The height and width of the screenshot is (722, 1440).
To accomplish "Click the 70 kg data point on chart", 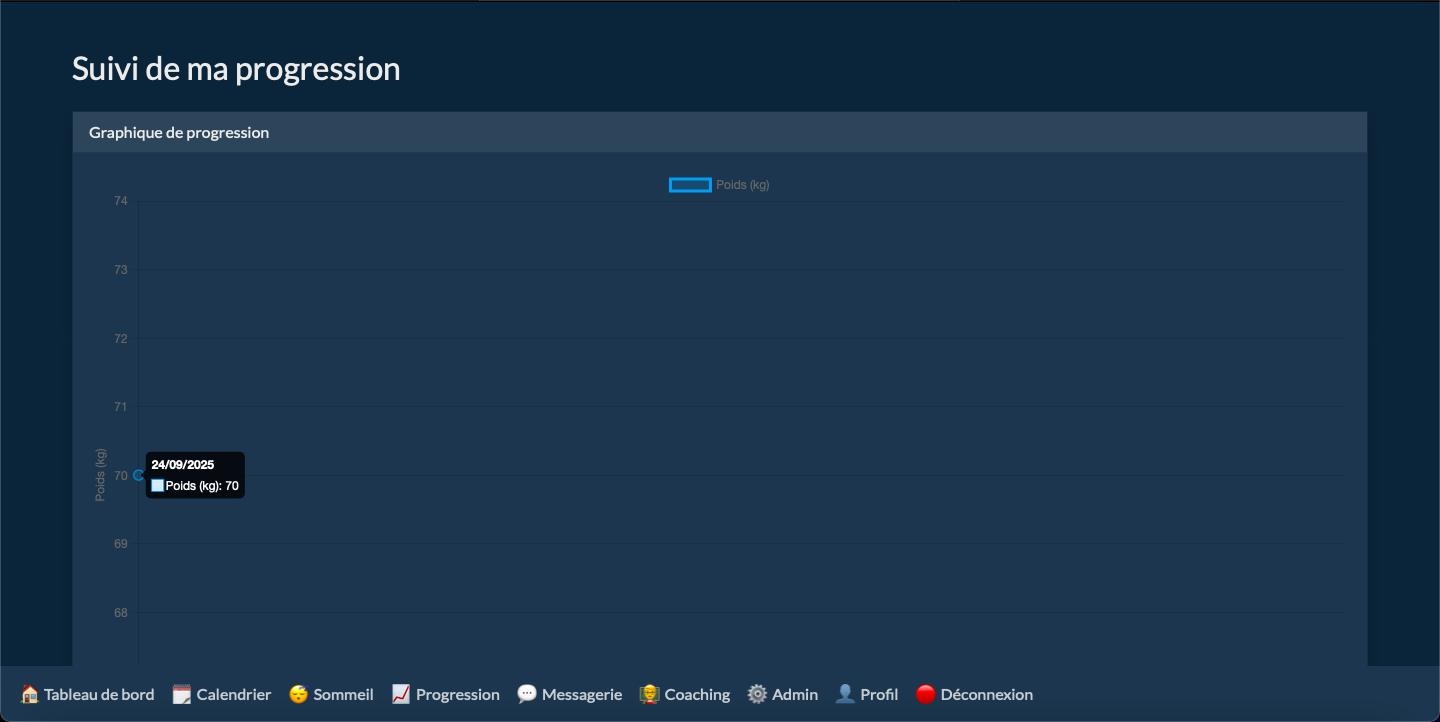I will click(x=139, y=475).
